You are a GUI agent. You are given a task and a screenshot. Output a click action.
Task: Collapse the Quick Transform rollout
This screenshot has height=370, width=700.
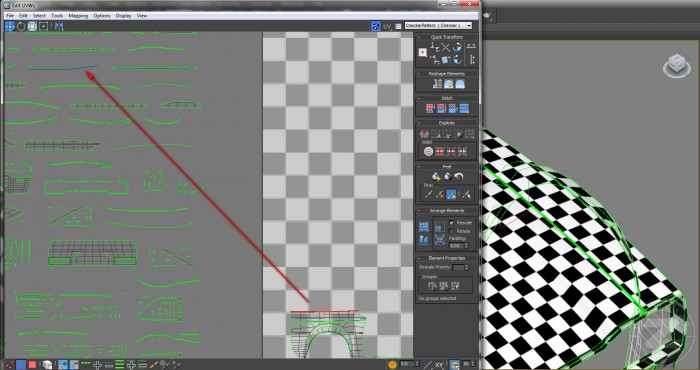coord(419,37)
